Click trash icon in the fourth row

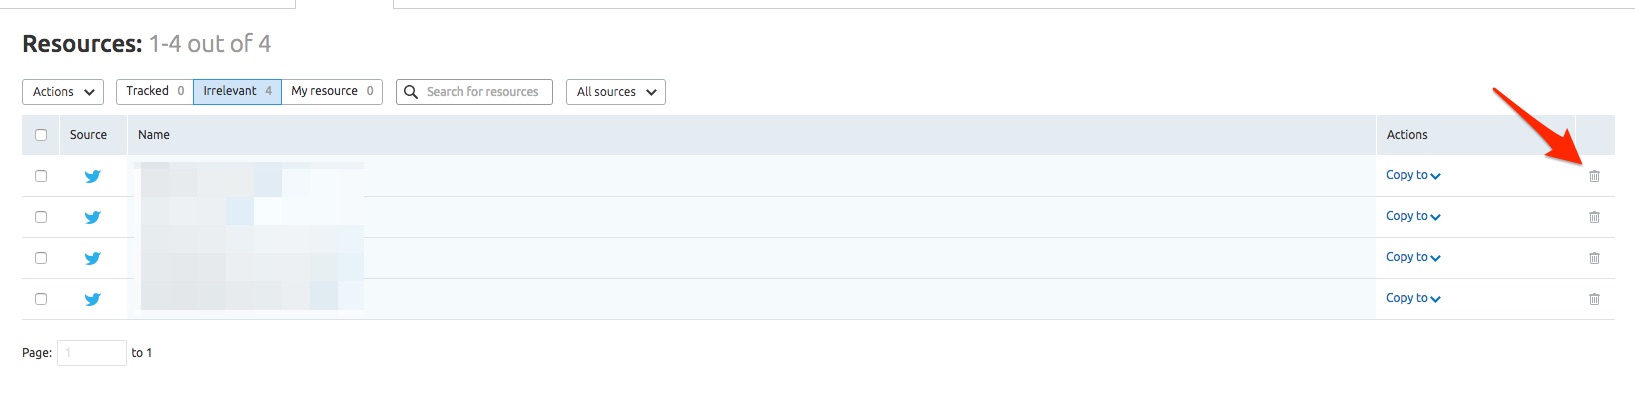click(x=1594, y=299)
